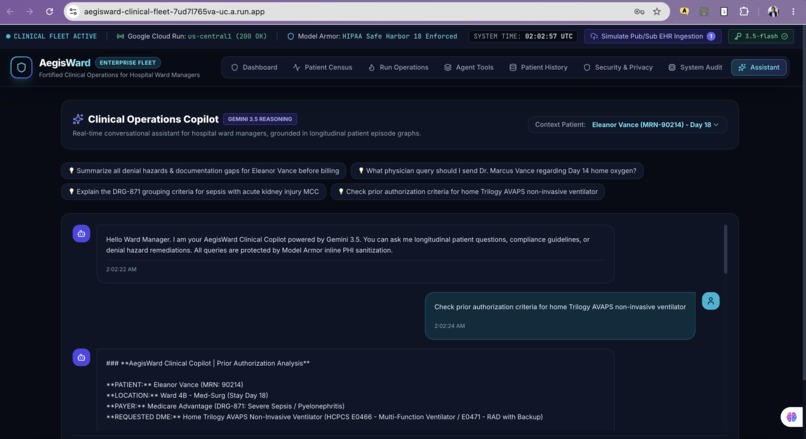The width and height of the screenshot is (806, 439).
Task: Click the us-central1 (200 OK) status text
Action: coord(227,36)
